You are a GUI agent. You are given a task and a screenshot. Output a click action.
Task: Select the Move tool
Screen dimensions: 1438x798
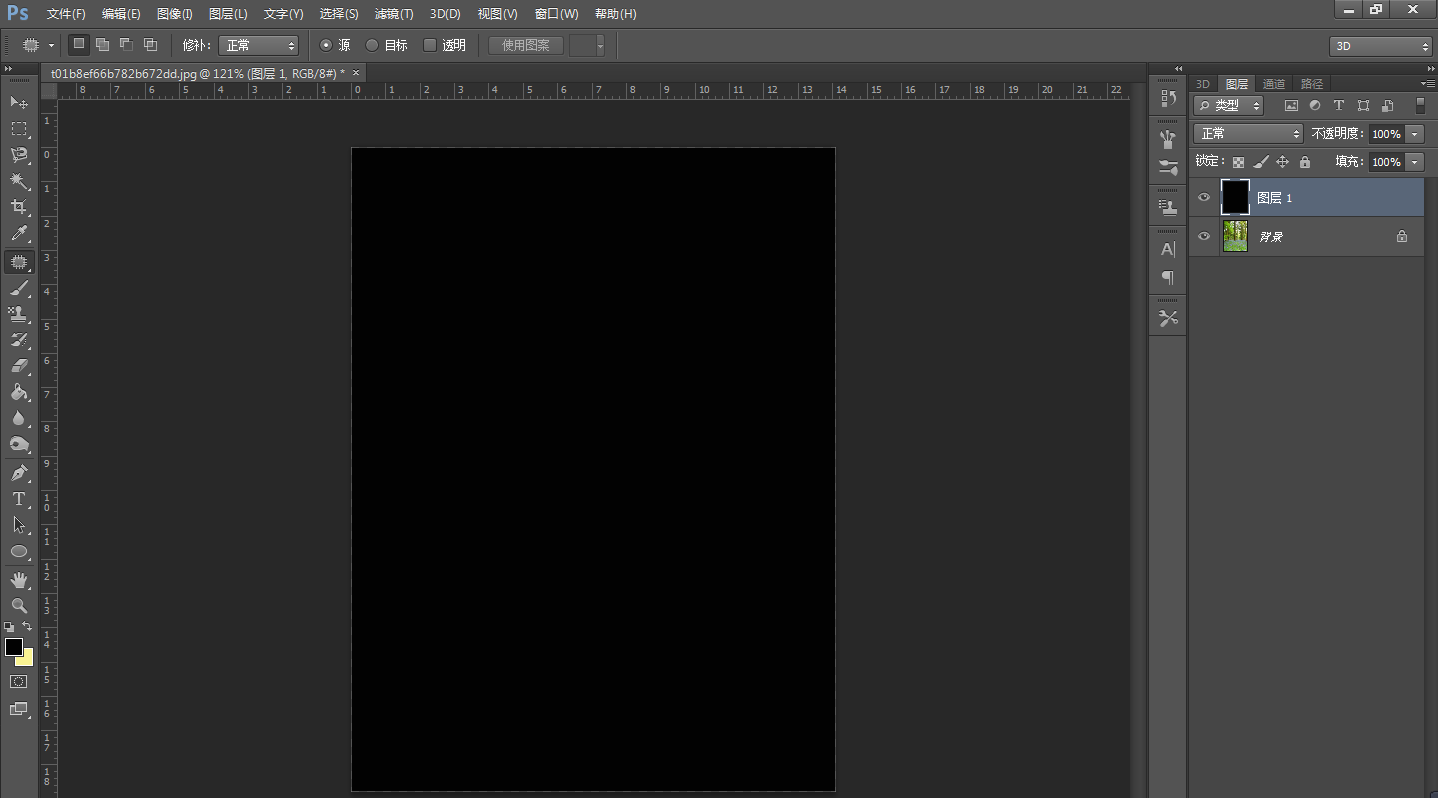(x=19, y=102)
